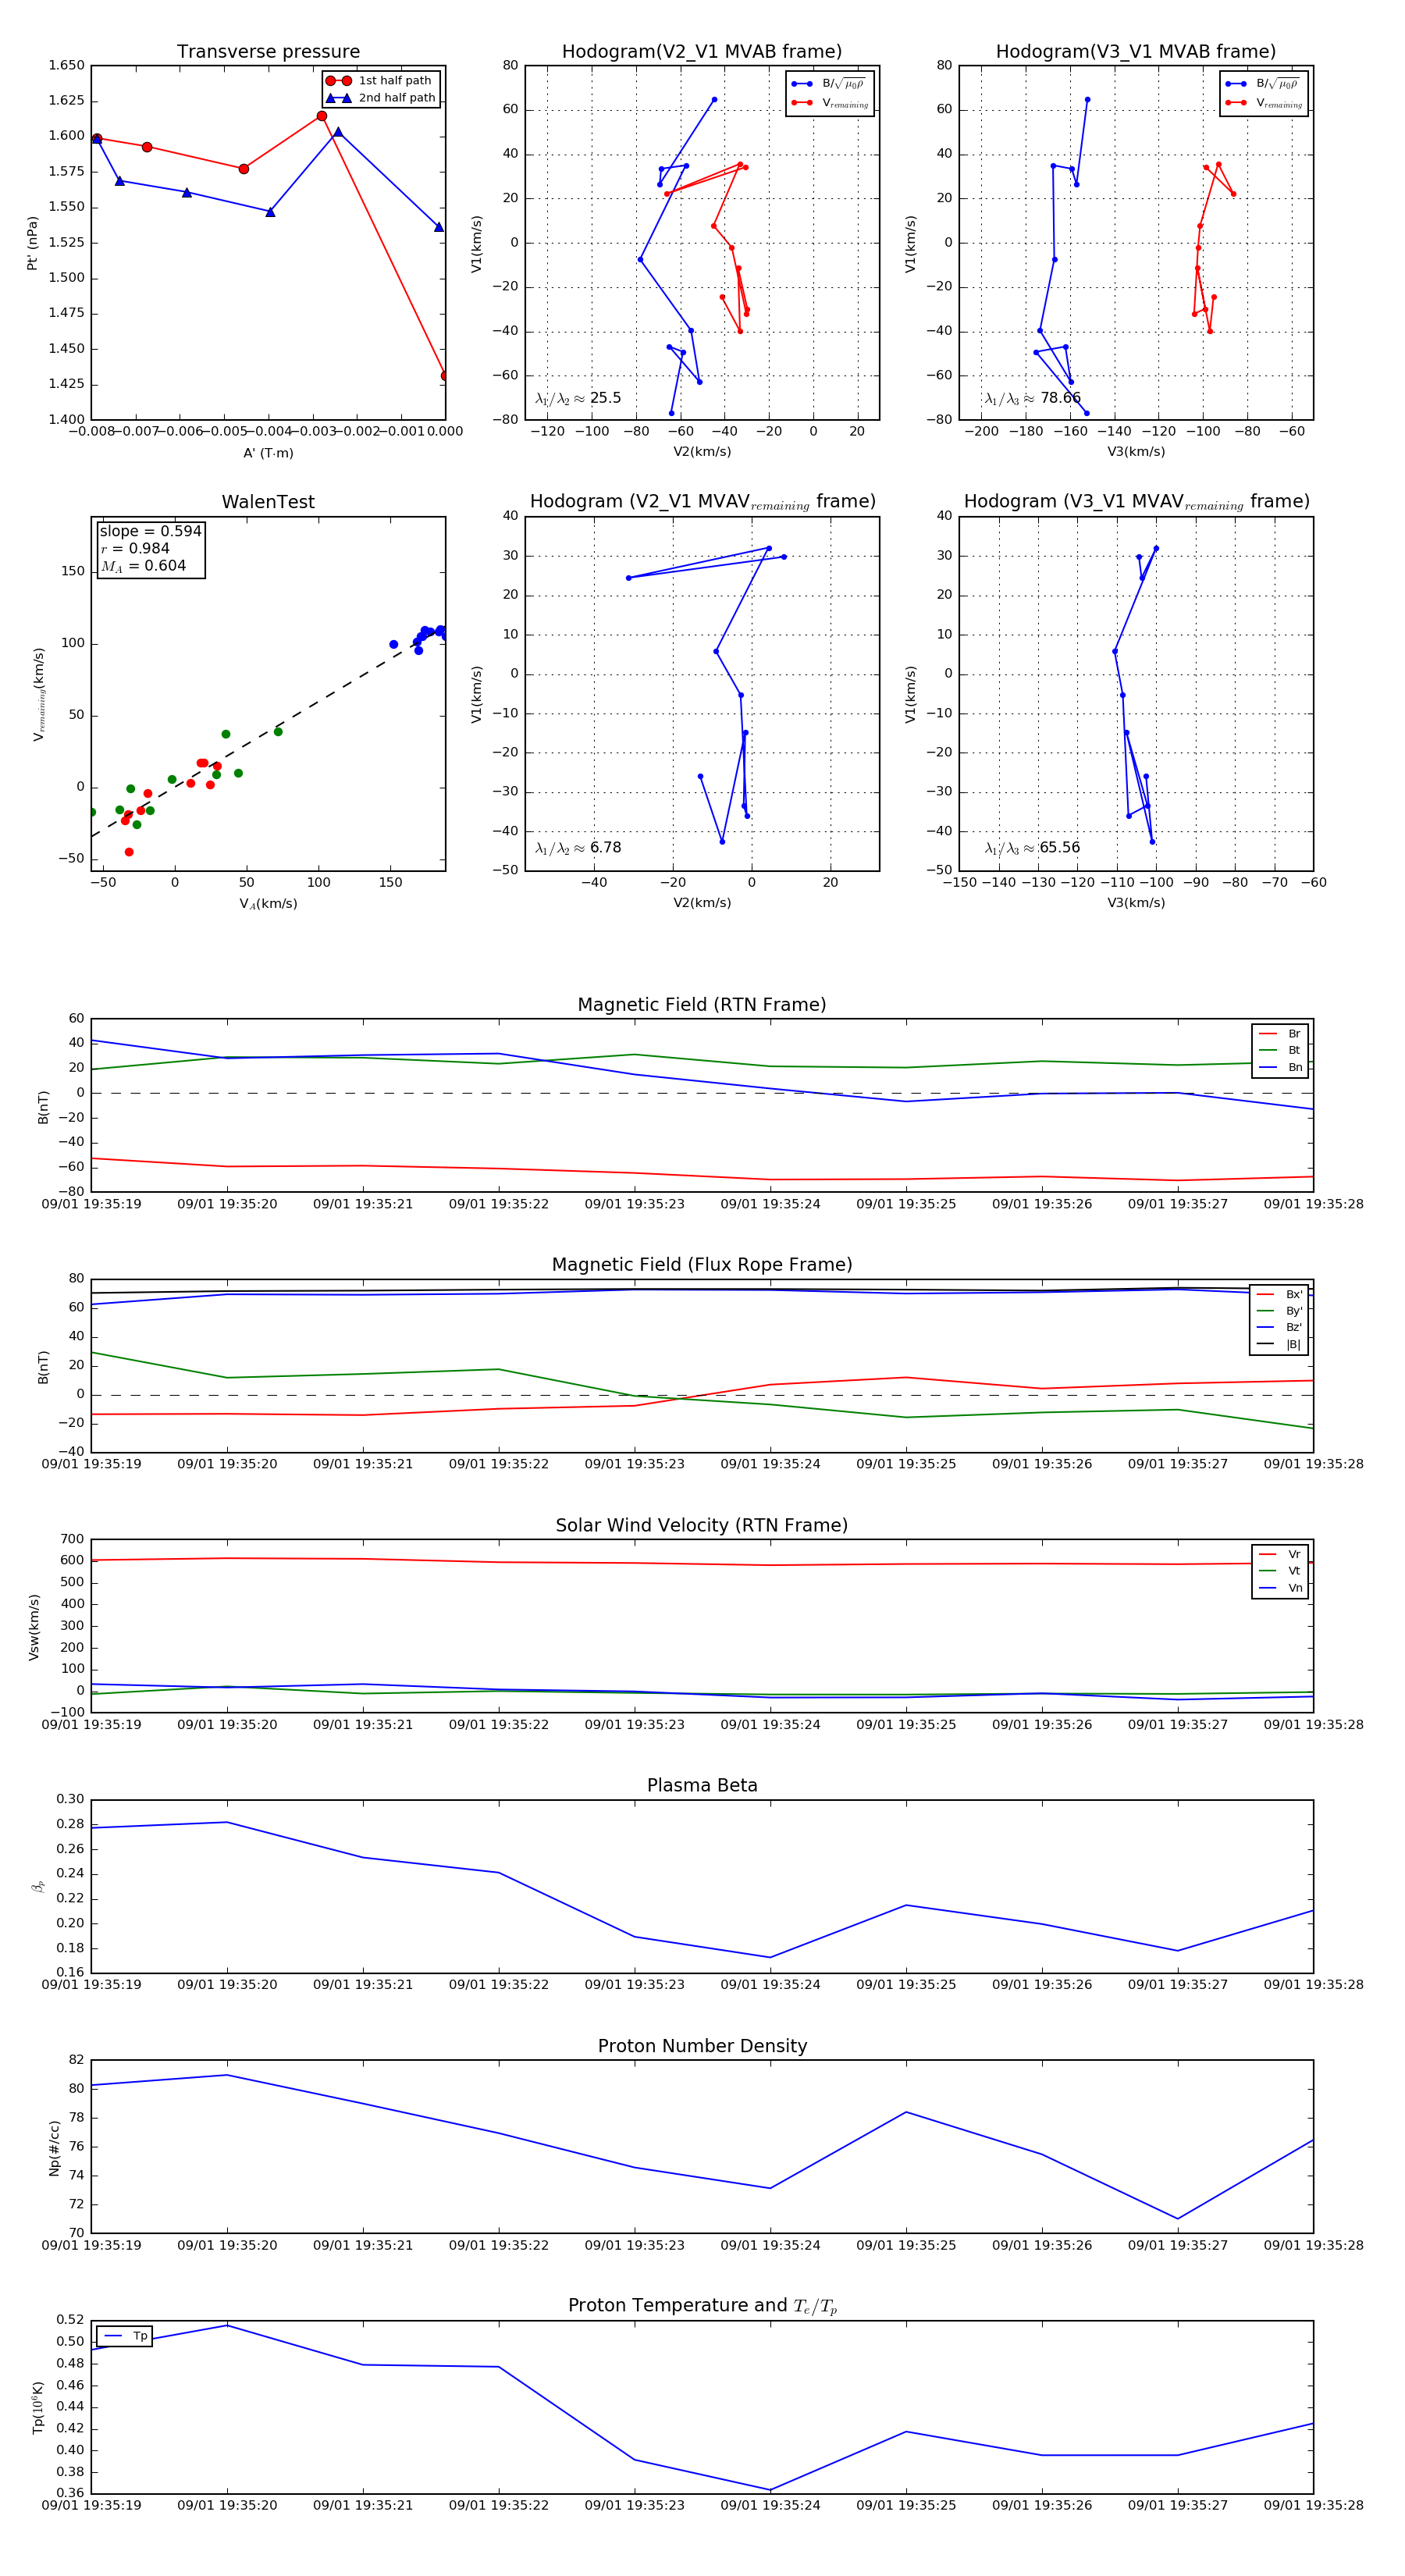The image size is (1405, 2576).
Task: Click the 'slope = 0.594' text
Action: (150, 531)
